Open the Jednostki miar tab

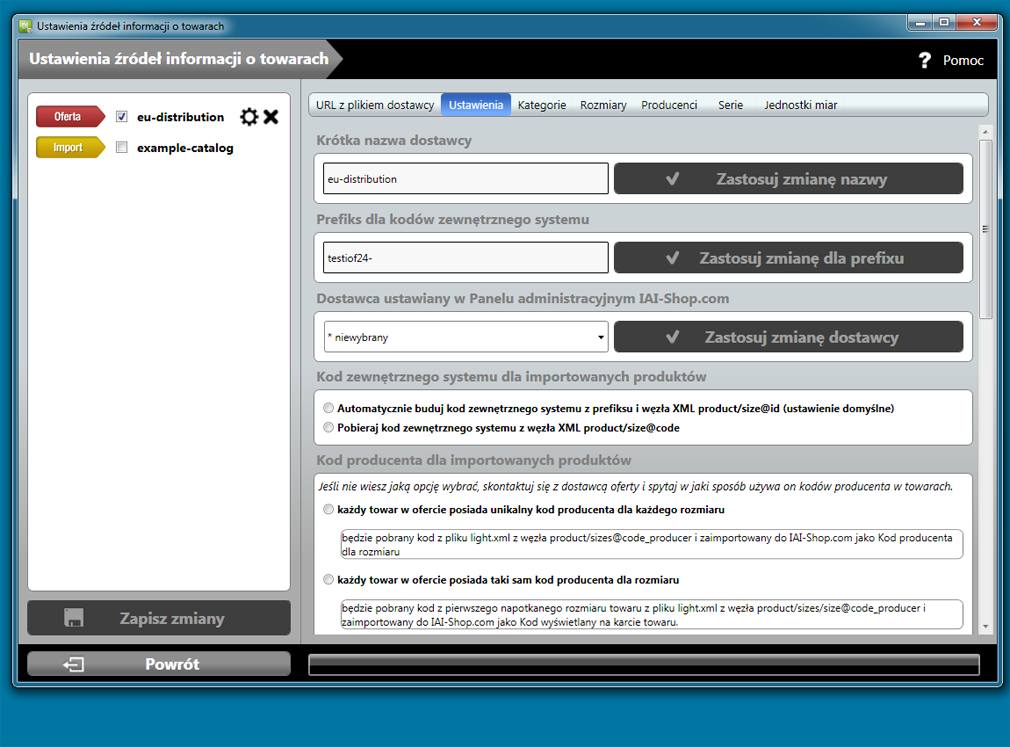coord(801,105)
